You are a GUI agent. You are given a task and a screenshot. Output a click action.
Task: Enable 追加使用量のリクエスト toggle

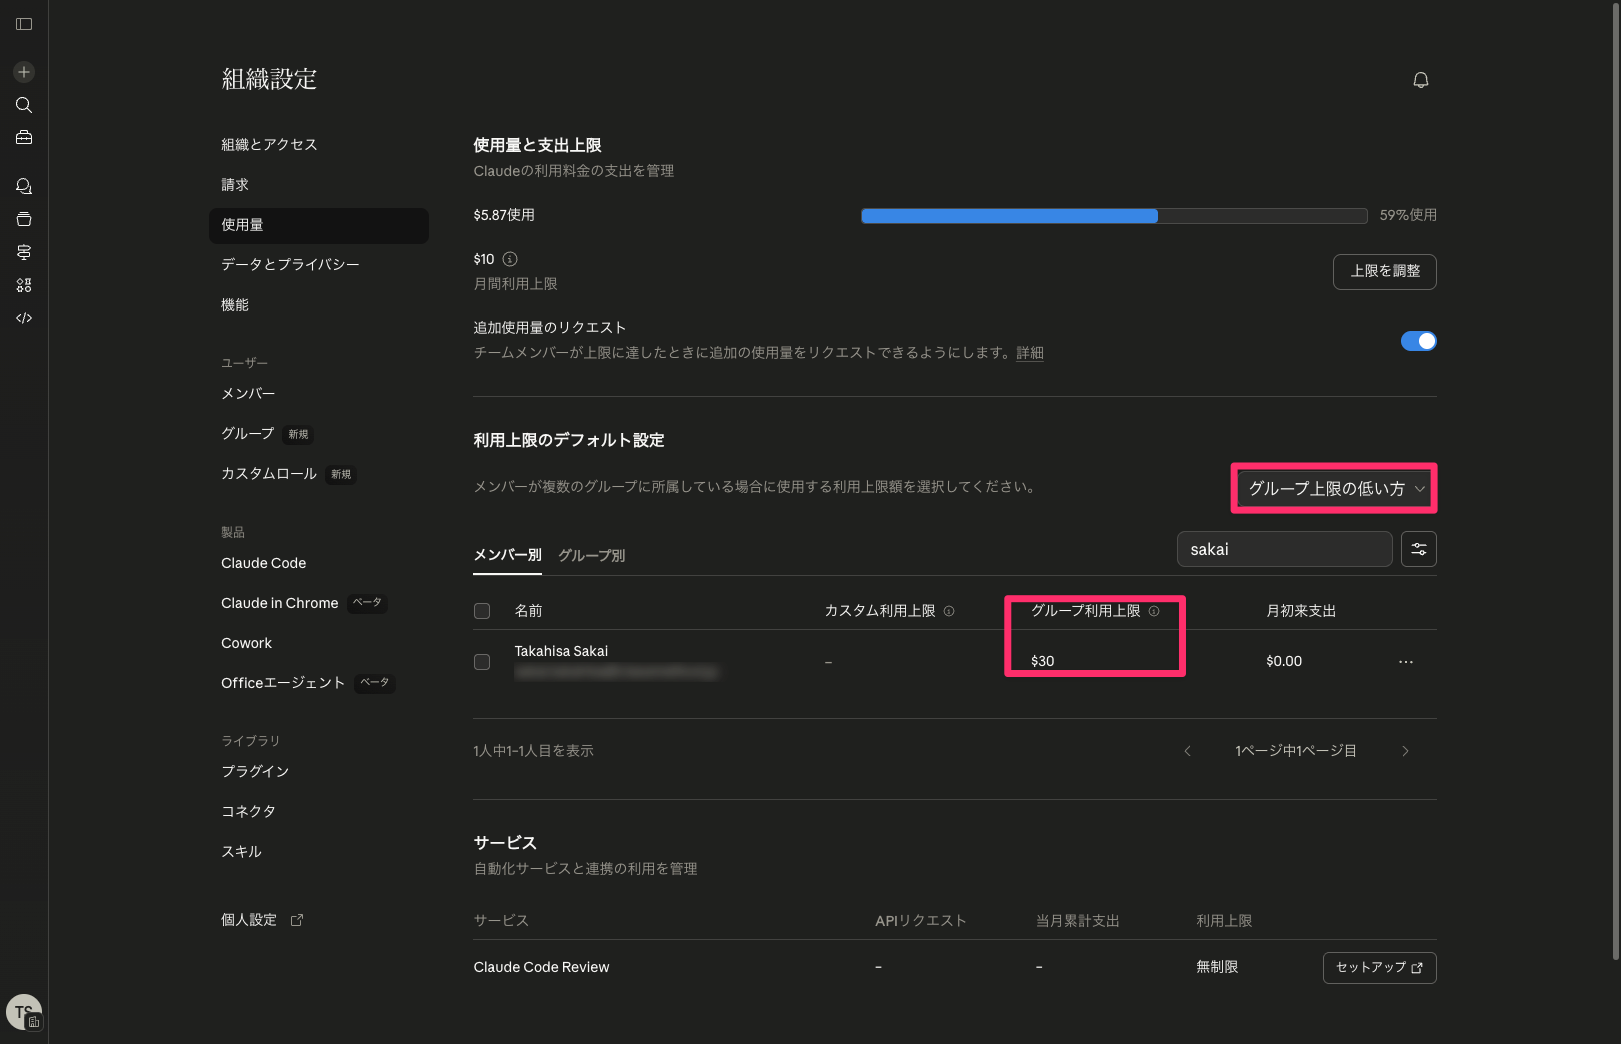1418,340
